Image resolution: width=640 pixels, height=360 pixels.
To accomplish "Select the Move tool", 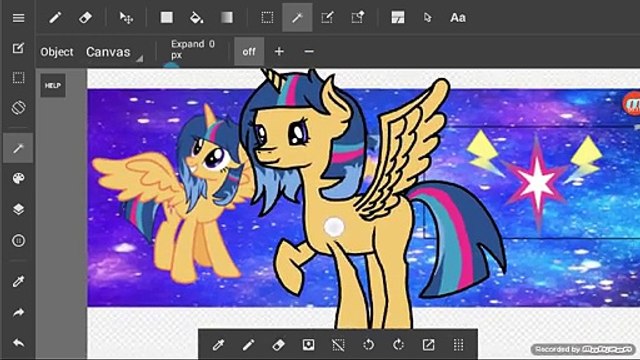I will click(x=126, y=18).
